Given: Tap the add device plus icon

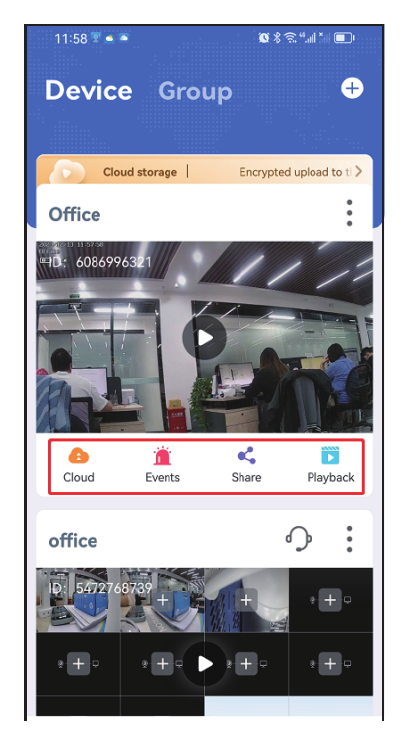Looking at the screenshot, I should tap(352, 88).
